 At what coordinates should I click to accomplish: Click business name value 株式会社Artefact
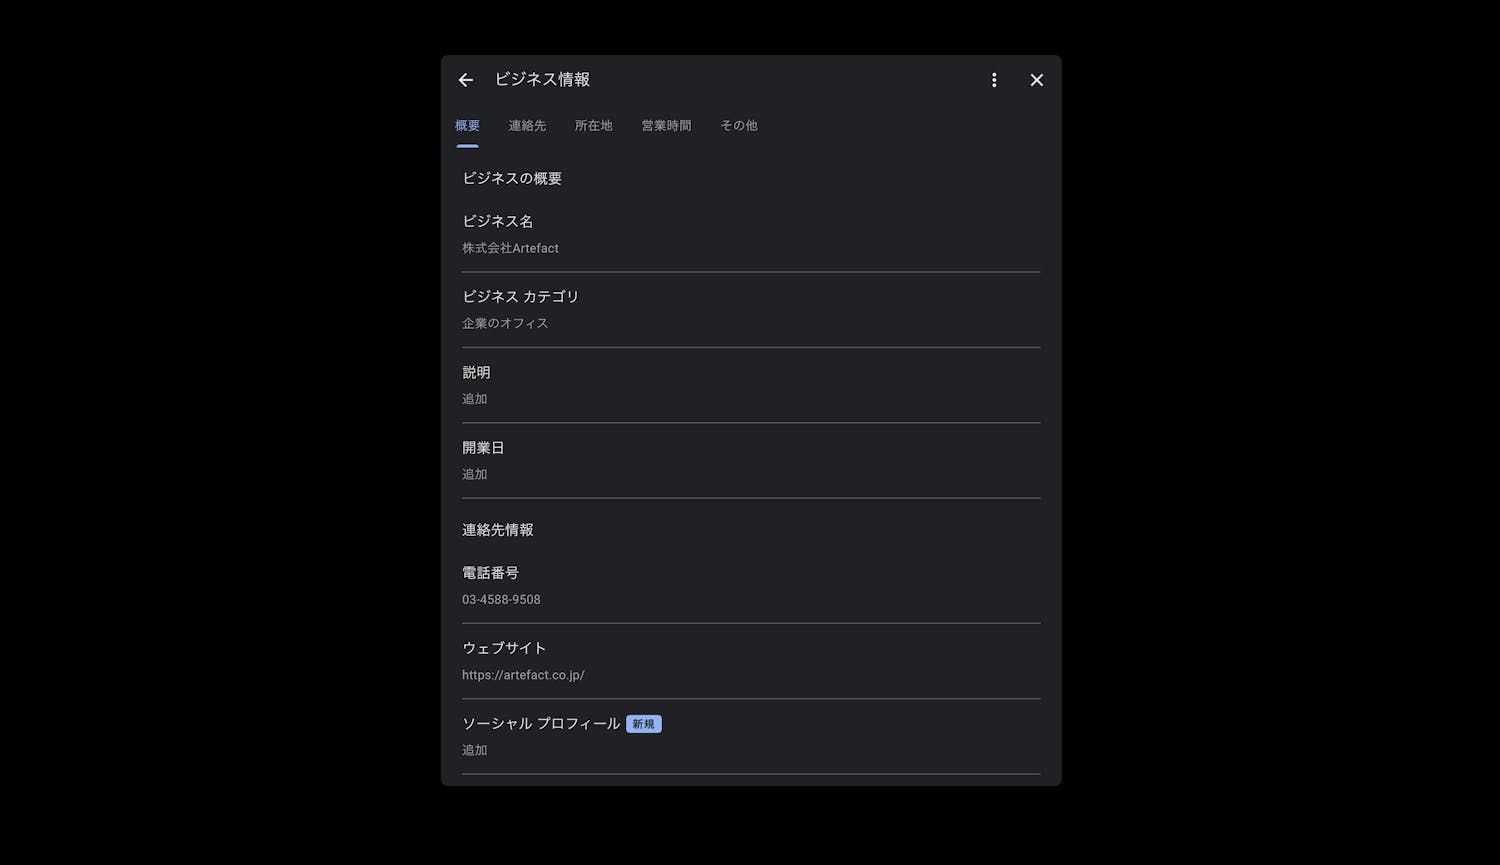click(510, 248)
